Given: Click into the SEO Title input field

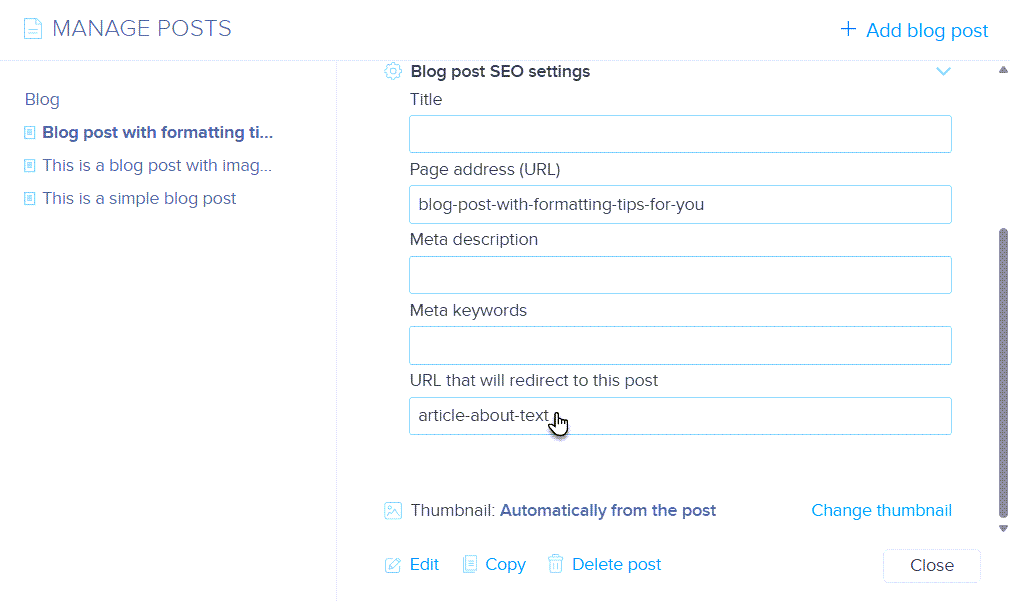Looking at the screenshot, I should click(x=680, y=134).
